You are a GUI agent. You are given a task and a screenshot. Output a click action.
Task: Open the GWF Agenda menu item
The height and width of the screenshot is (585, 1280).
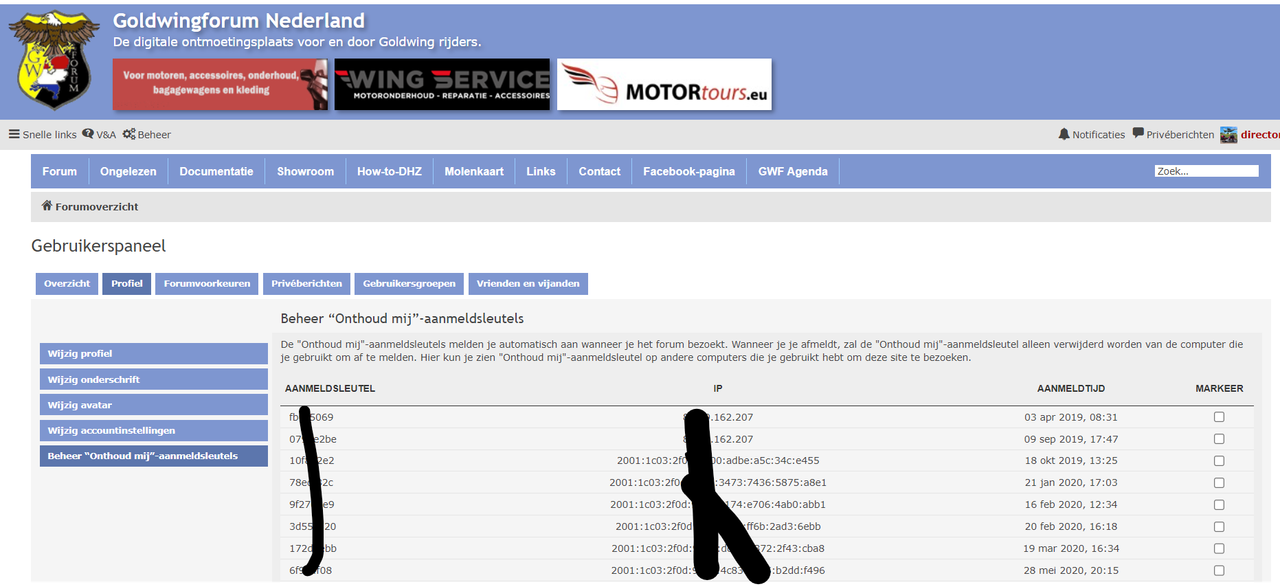(793, 171)
